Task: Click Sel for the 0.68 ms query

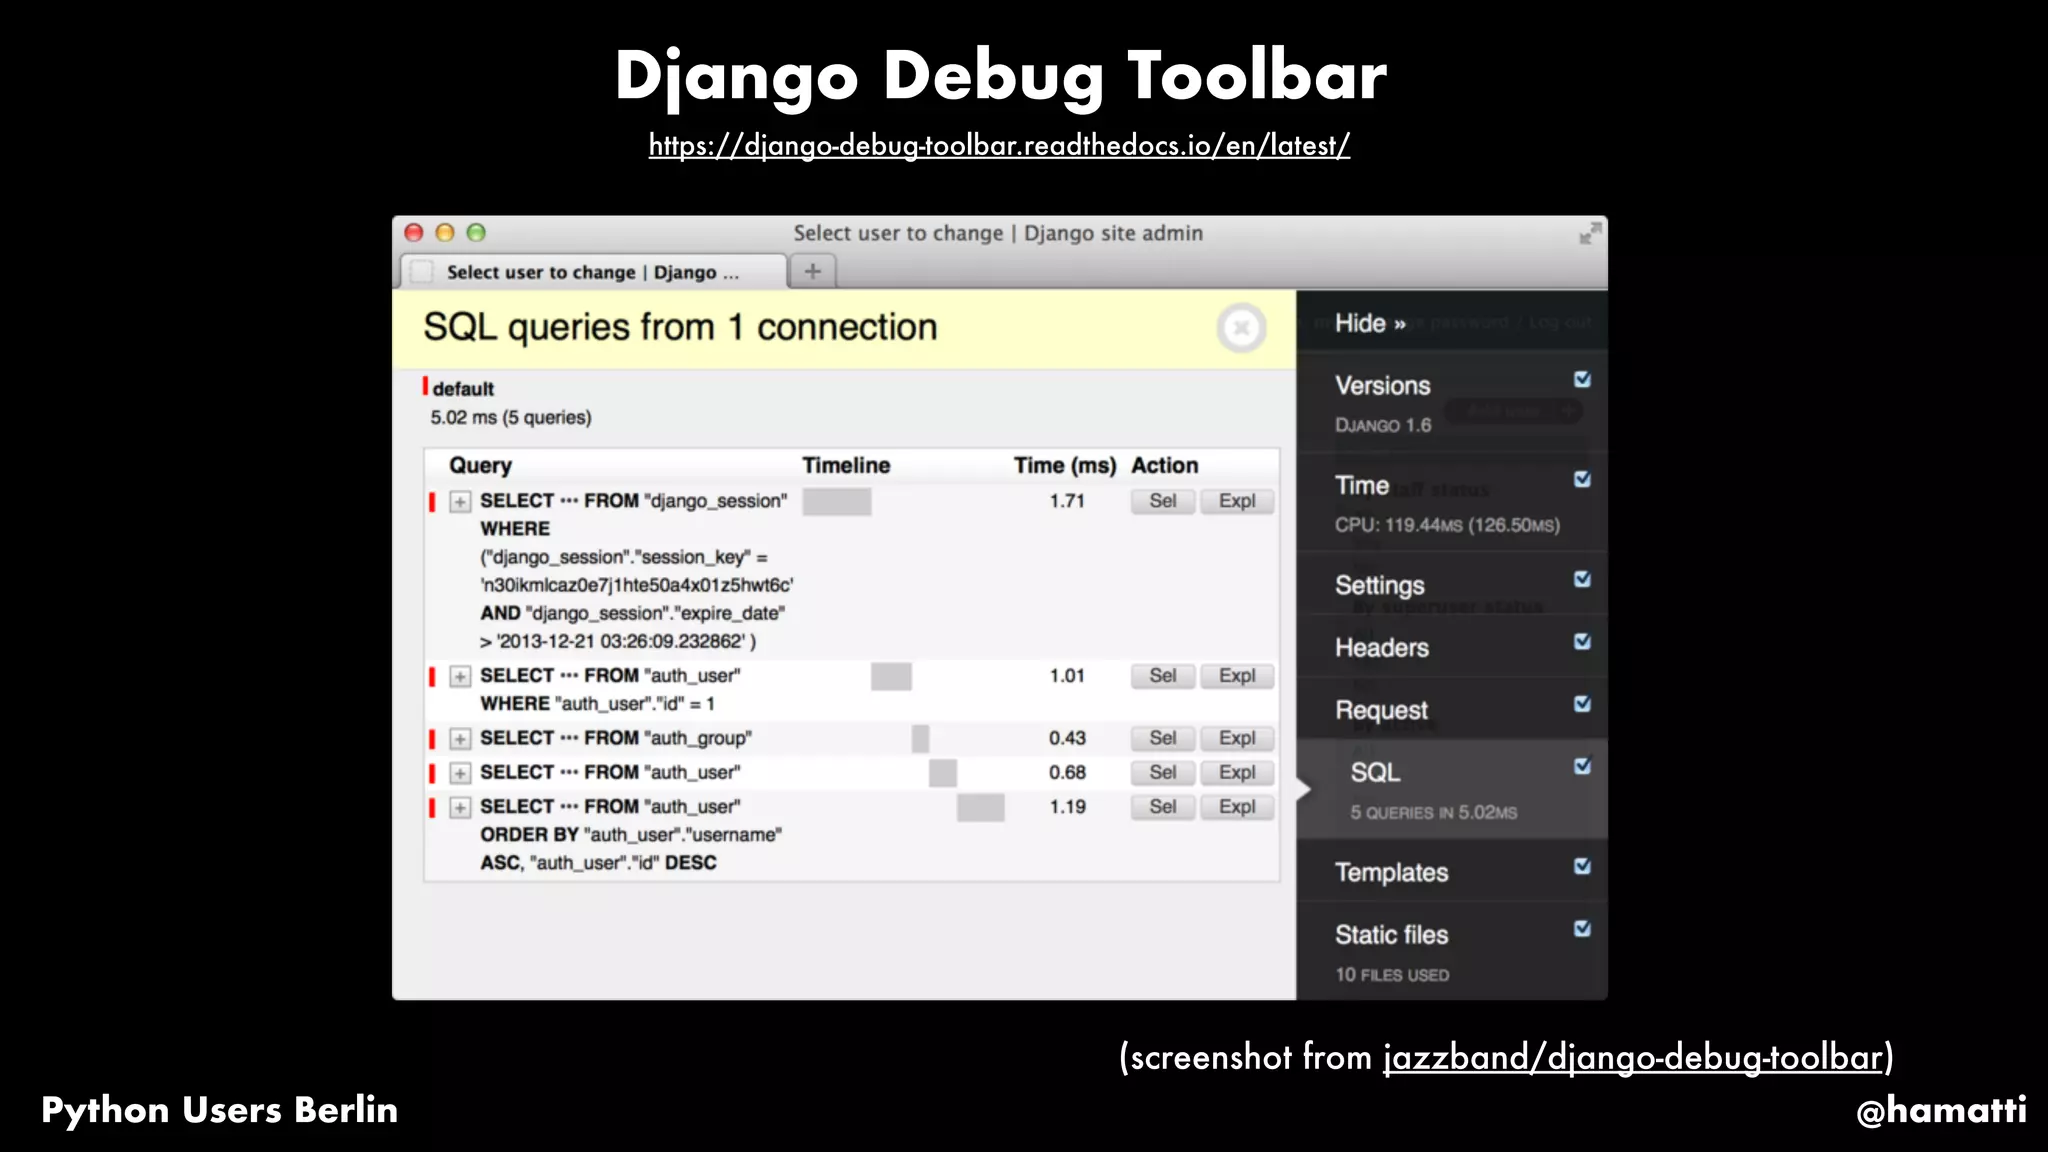Action: tap(1162, 772)
